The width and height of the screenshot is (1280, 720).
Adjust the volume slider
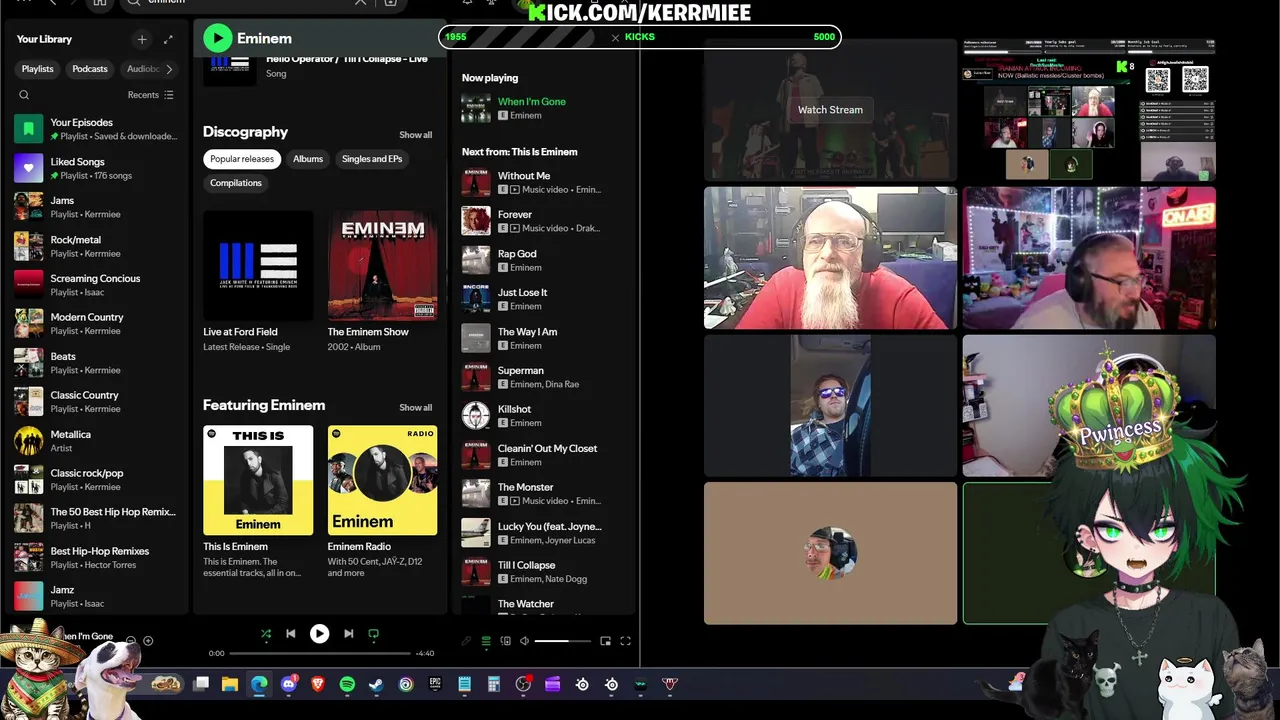coord(563,641)
